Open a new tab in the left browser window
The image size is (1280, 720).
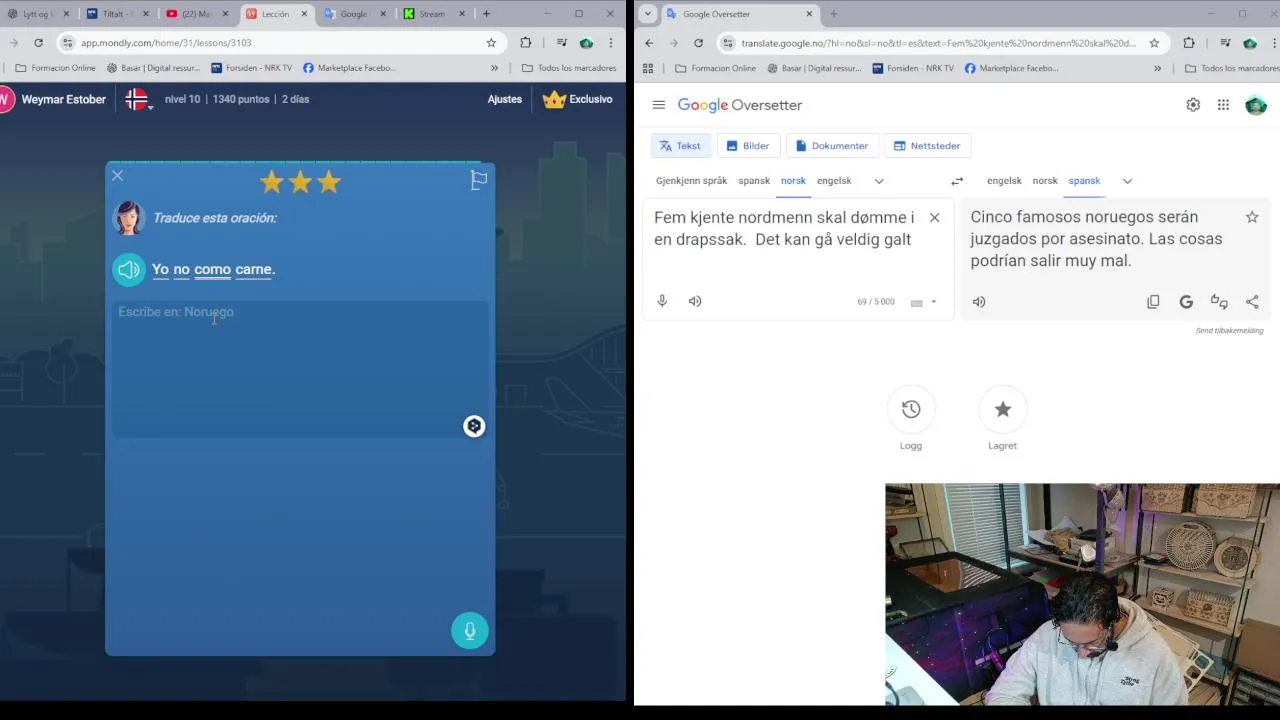(486, 14)
